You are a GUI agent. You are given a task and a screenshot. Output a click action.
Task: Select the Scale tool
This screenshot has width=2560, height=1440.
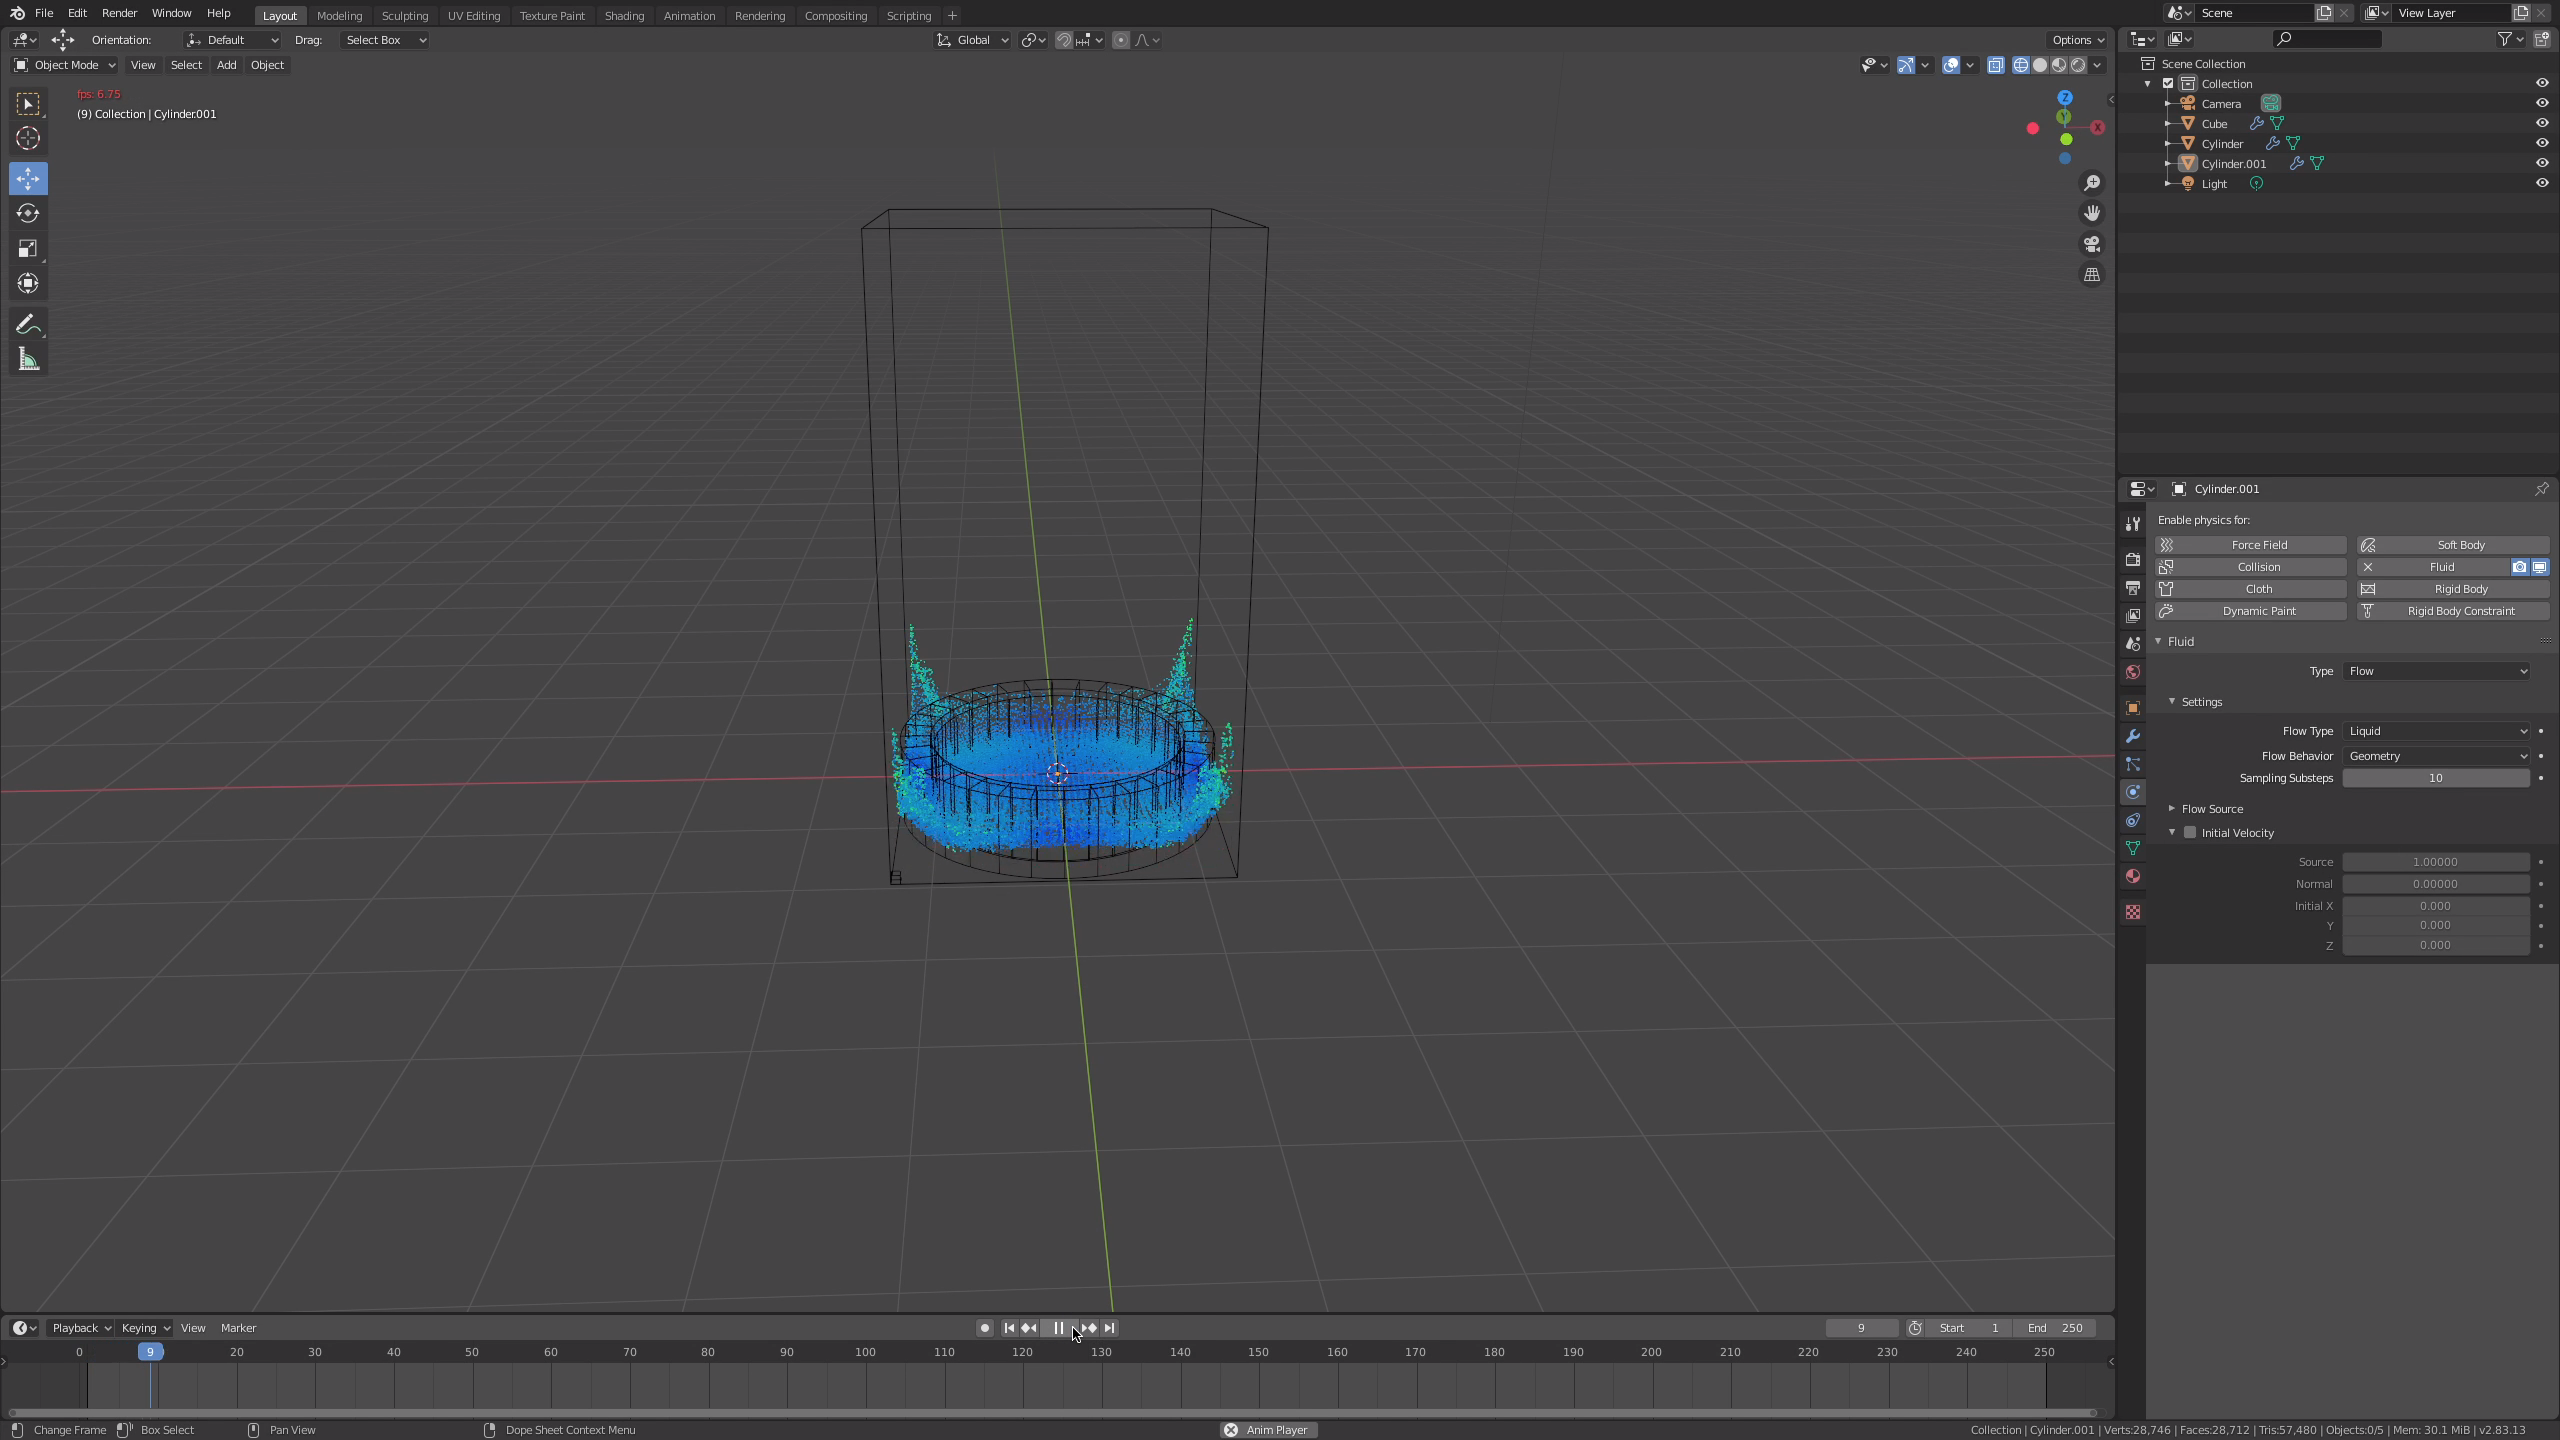tap(28, 249)
